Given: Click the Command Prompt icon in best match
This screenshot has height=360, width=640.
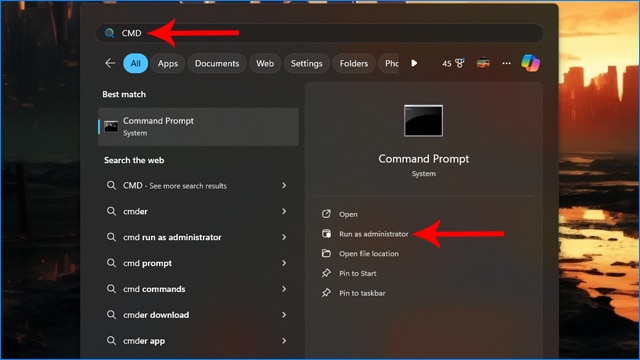Looking at the screenshot, I should tap(111, 127).
